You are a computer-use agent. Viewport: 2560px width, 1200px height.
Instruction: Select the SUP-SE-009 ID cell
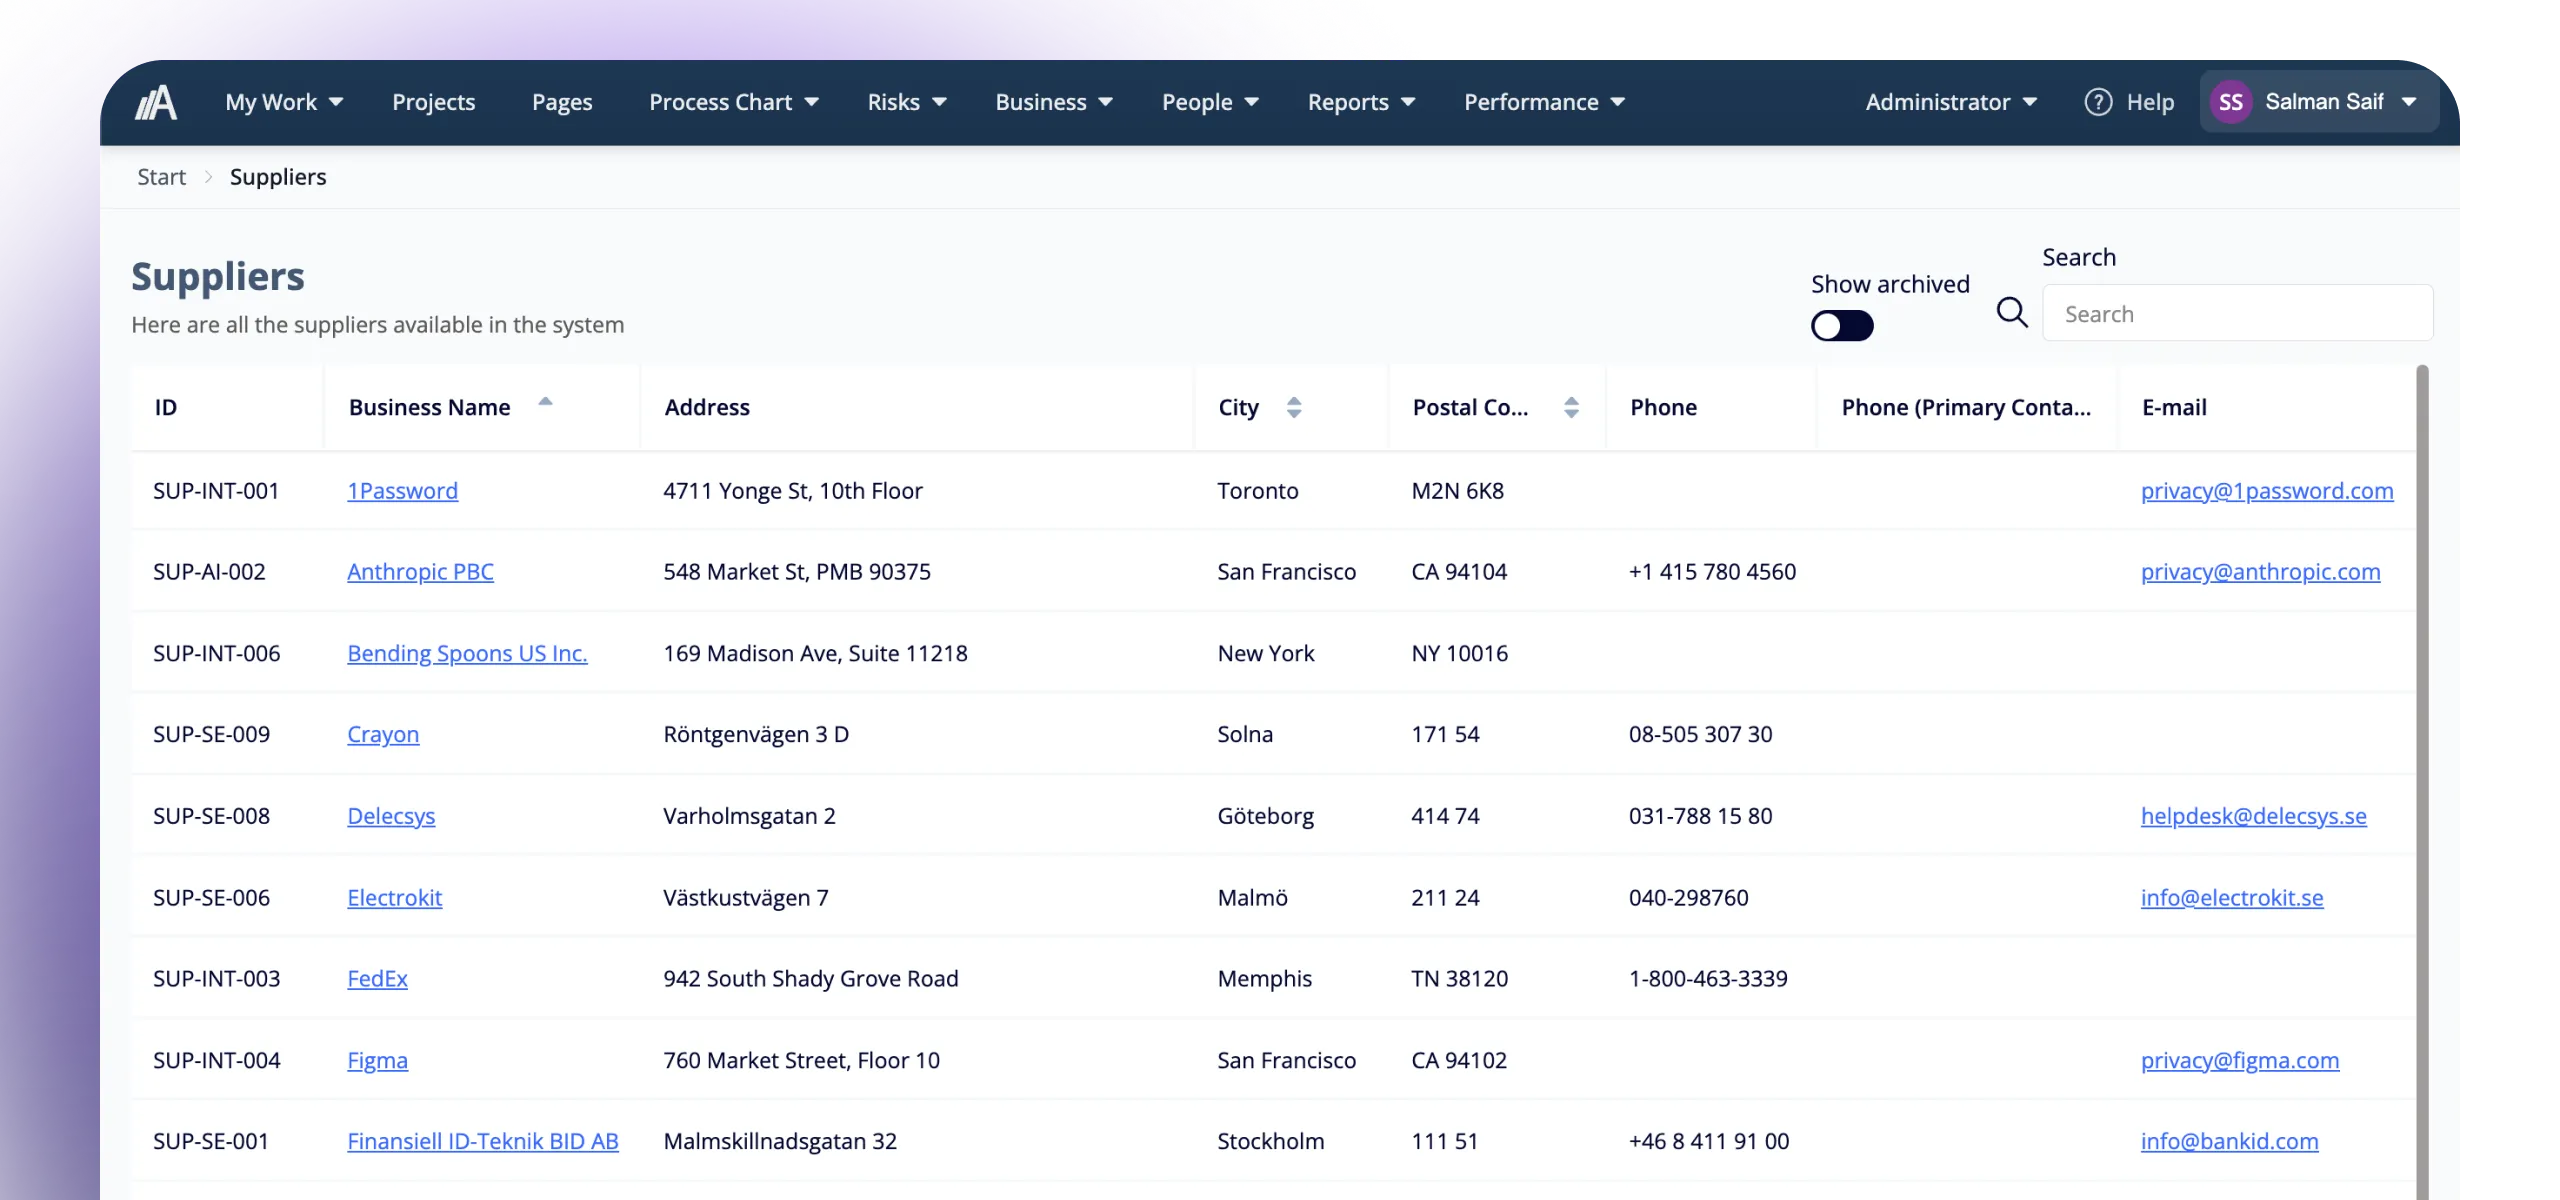[211, 735]
